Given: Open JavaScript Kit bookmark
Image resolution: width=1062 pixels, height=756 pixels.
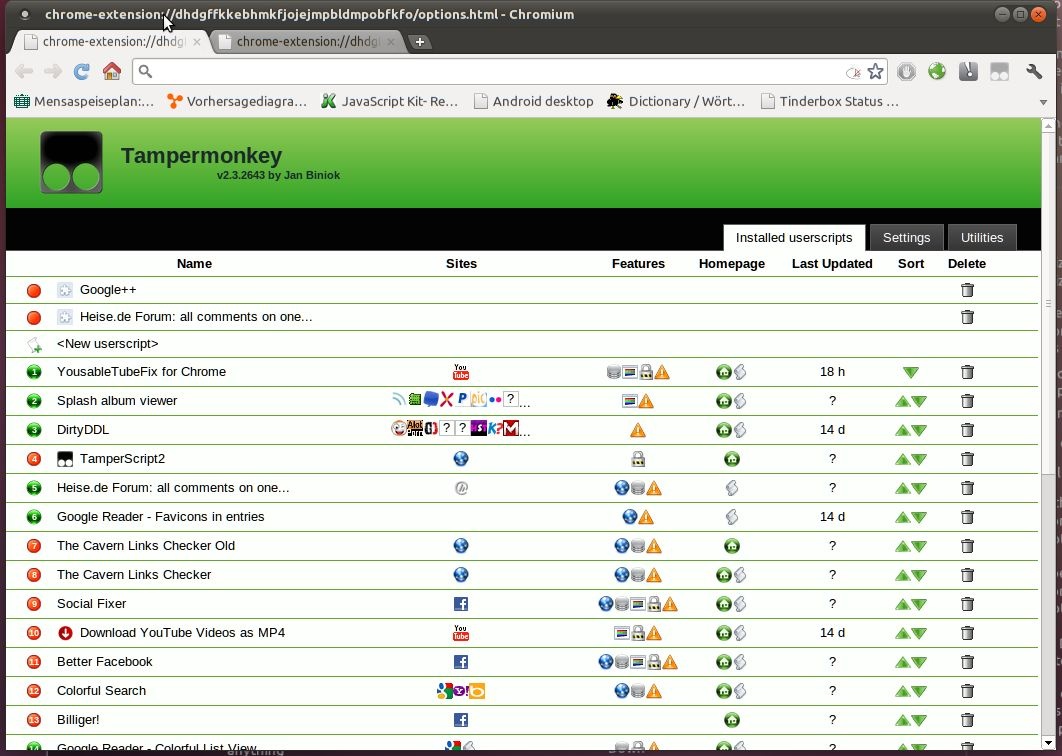Looking at the screenshot, I should click(389, 102).
